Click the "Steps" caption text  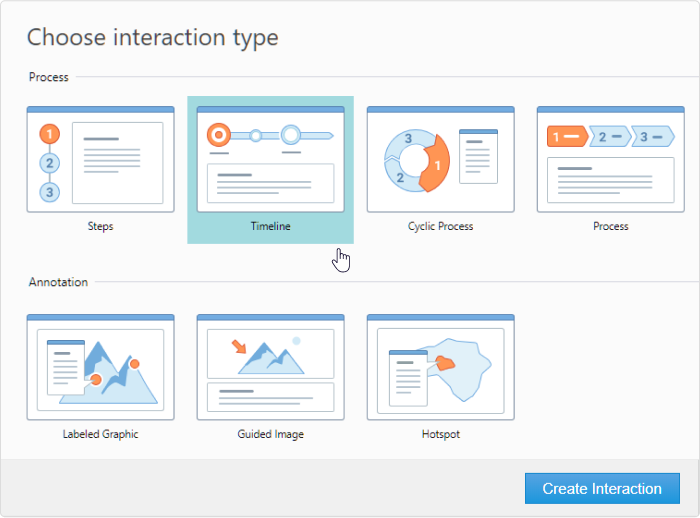[x=100, y=226]
